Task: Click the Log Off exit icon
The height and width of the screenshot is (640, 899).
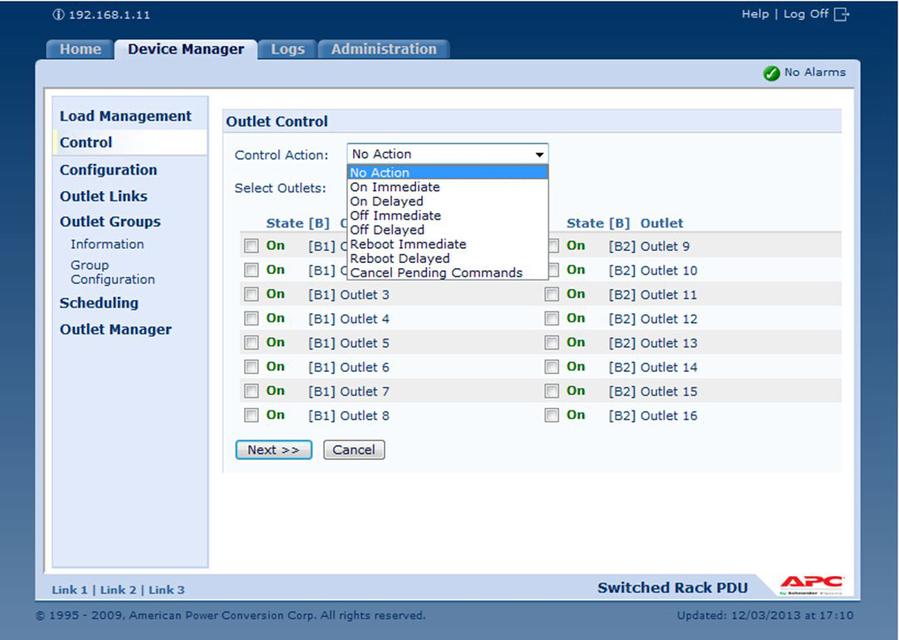Action: pos(841,14)
